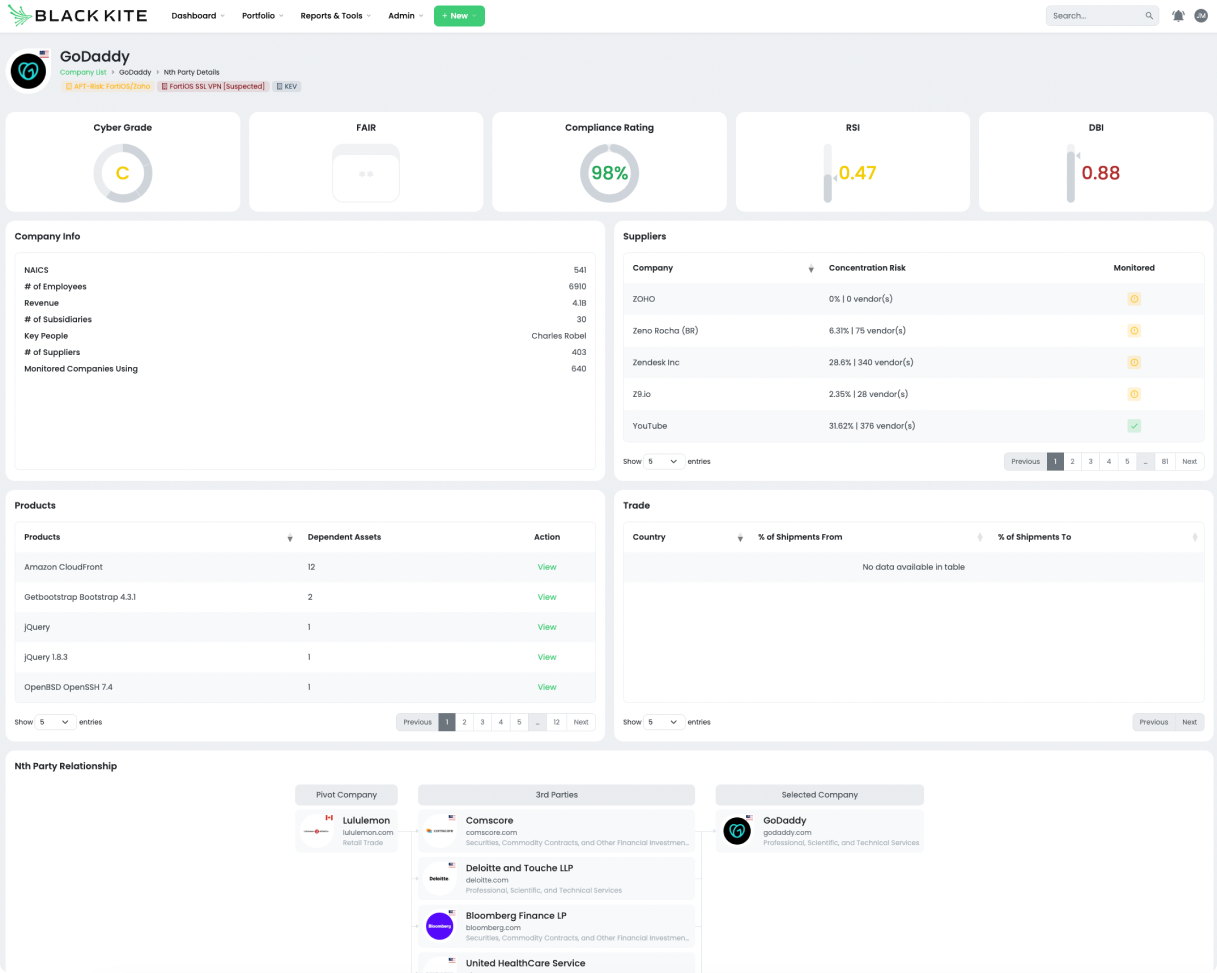Click the search magnifier icon
1217x973 pixels.
pos(1149,16)
